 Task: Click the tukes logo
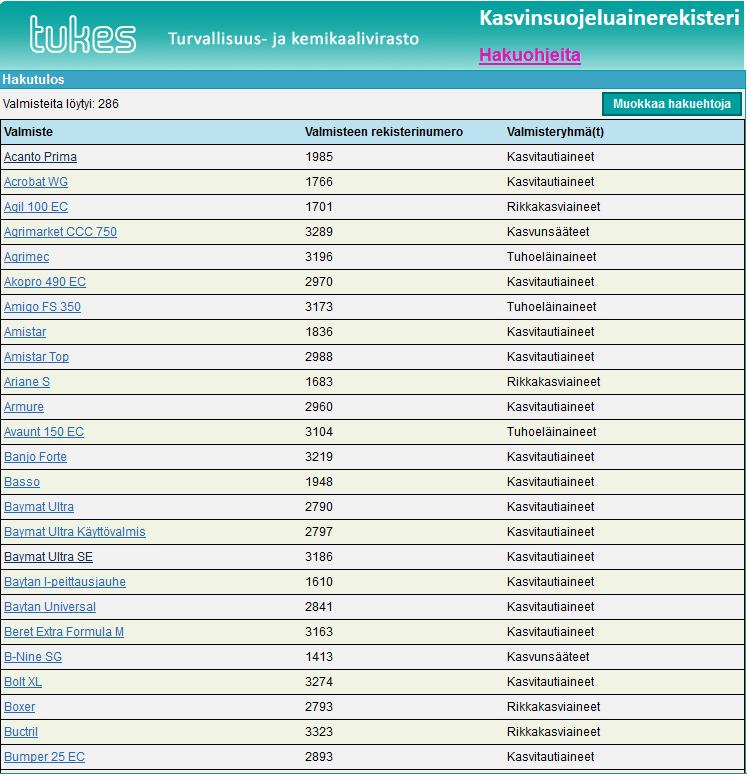point(82,34)
